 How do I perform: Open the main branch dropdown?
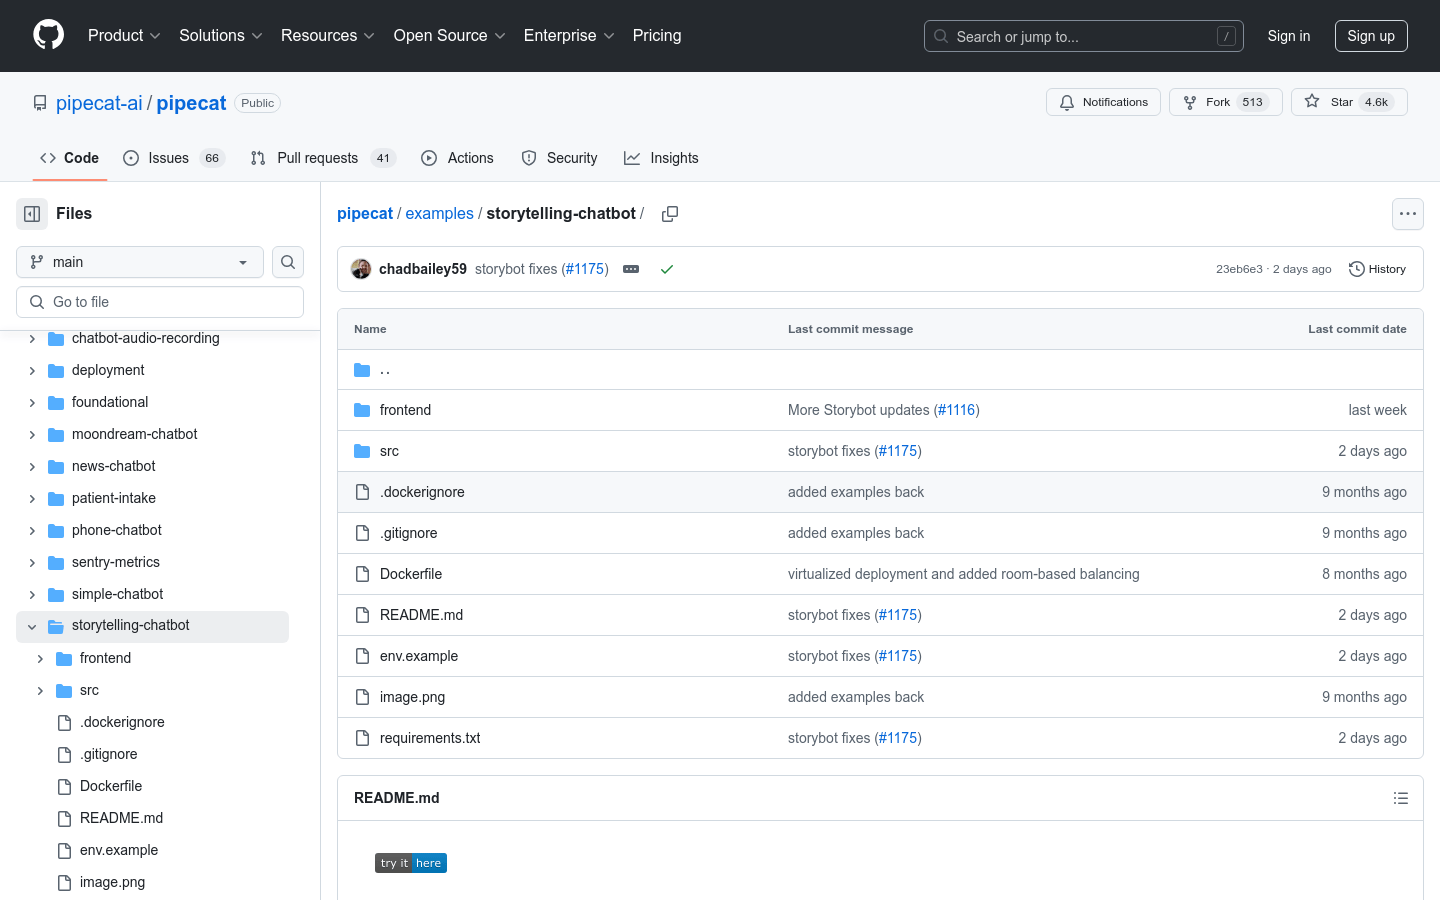pos(140,262)
